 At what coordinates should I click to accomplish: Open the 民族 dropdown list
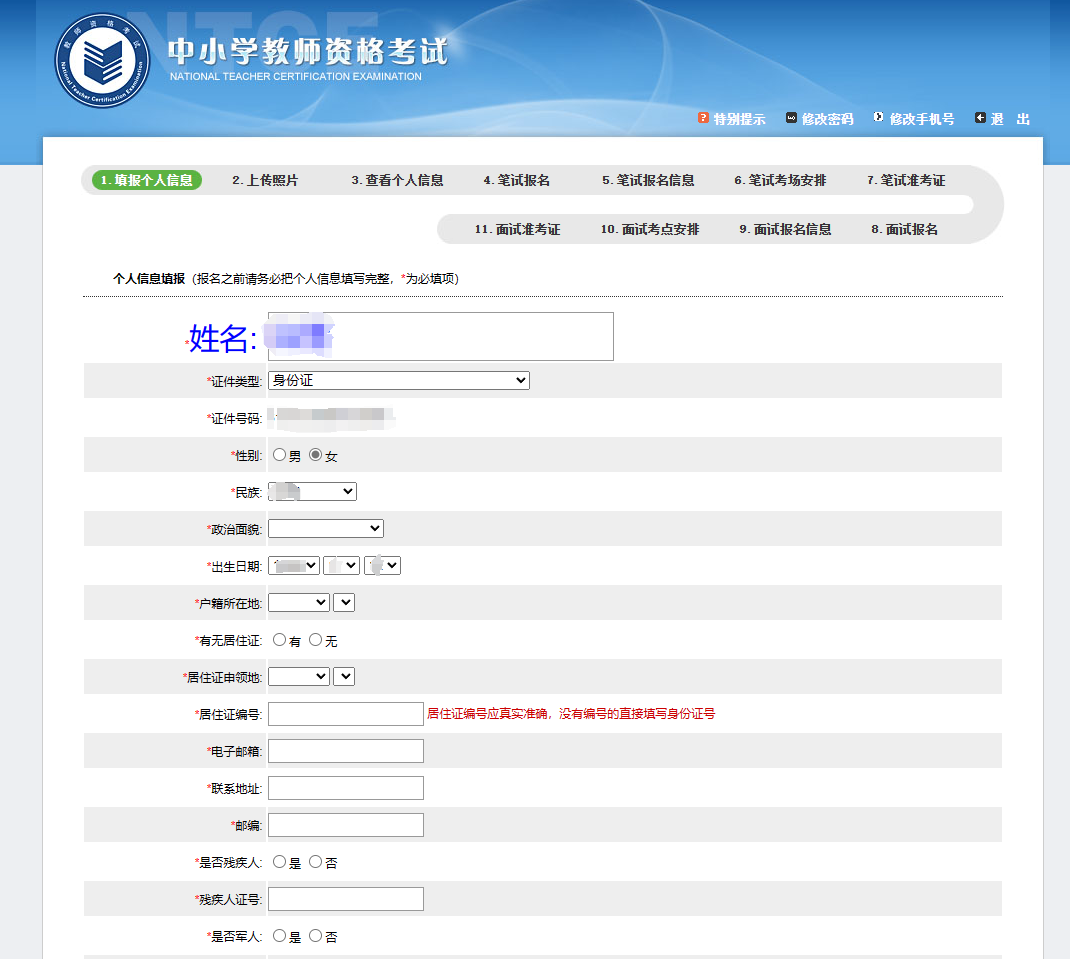311,491
